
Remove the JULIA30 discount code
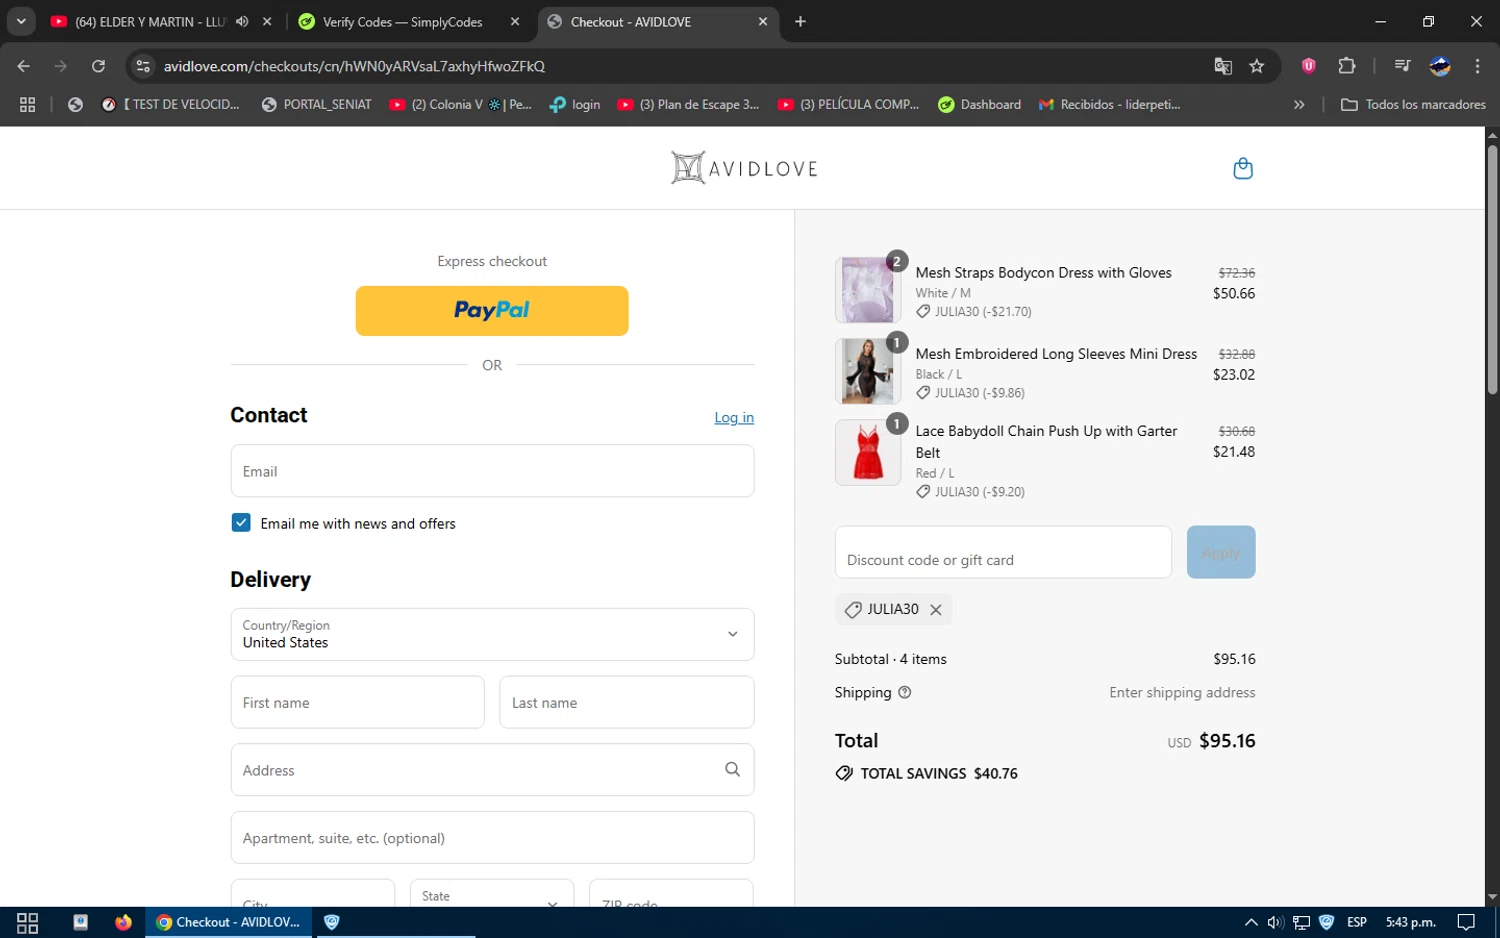point(936,610)
